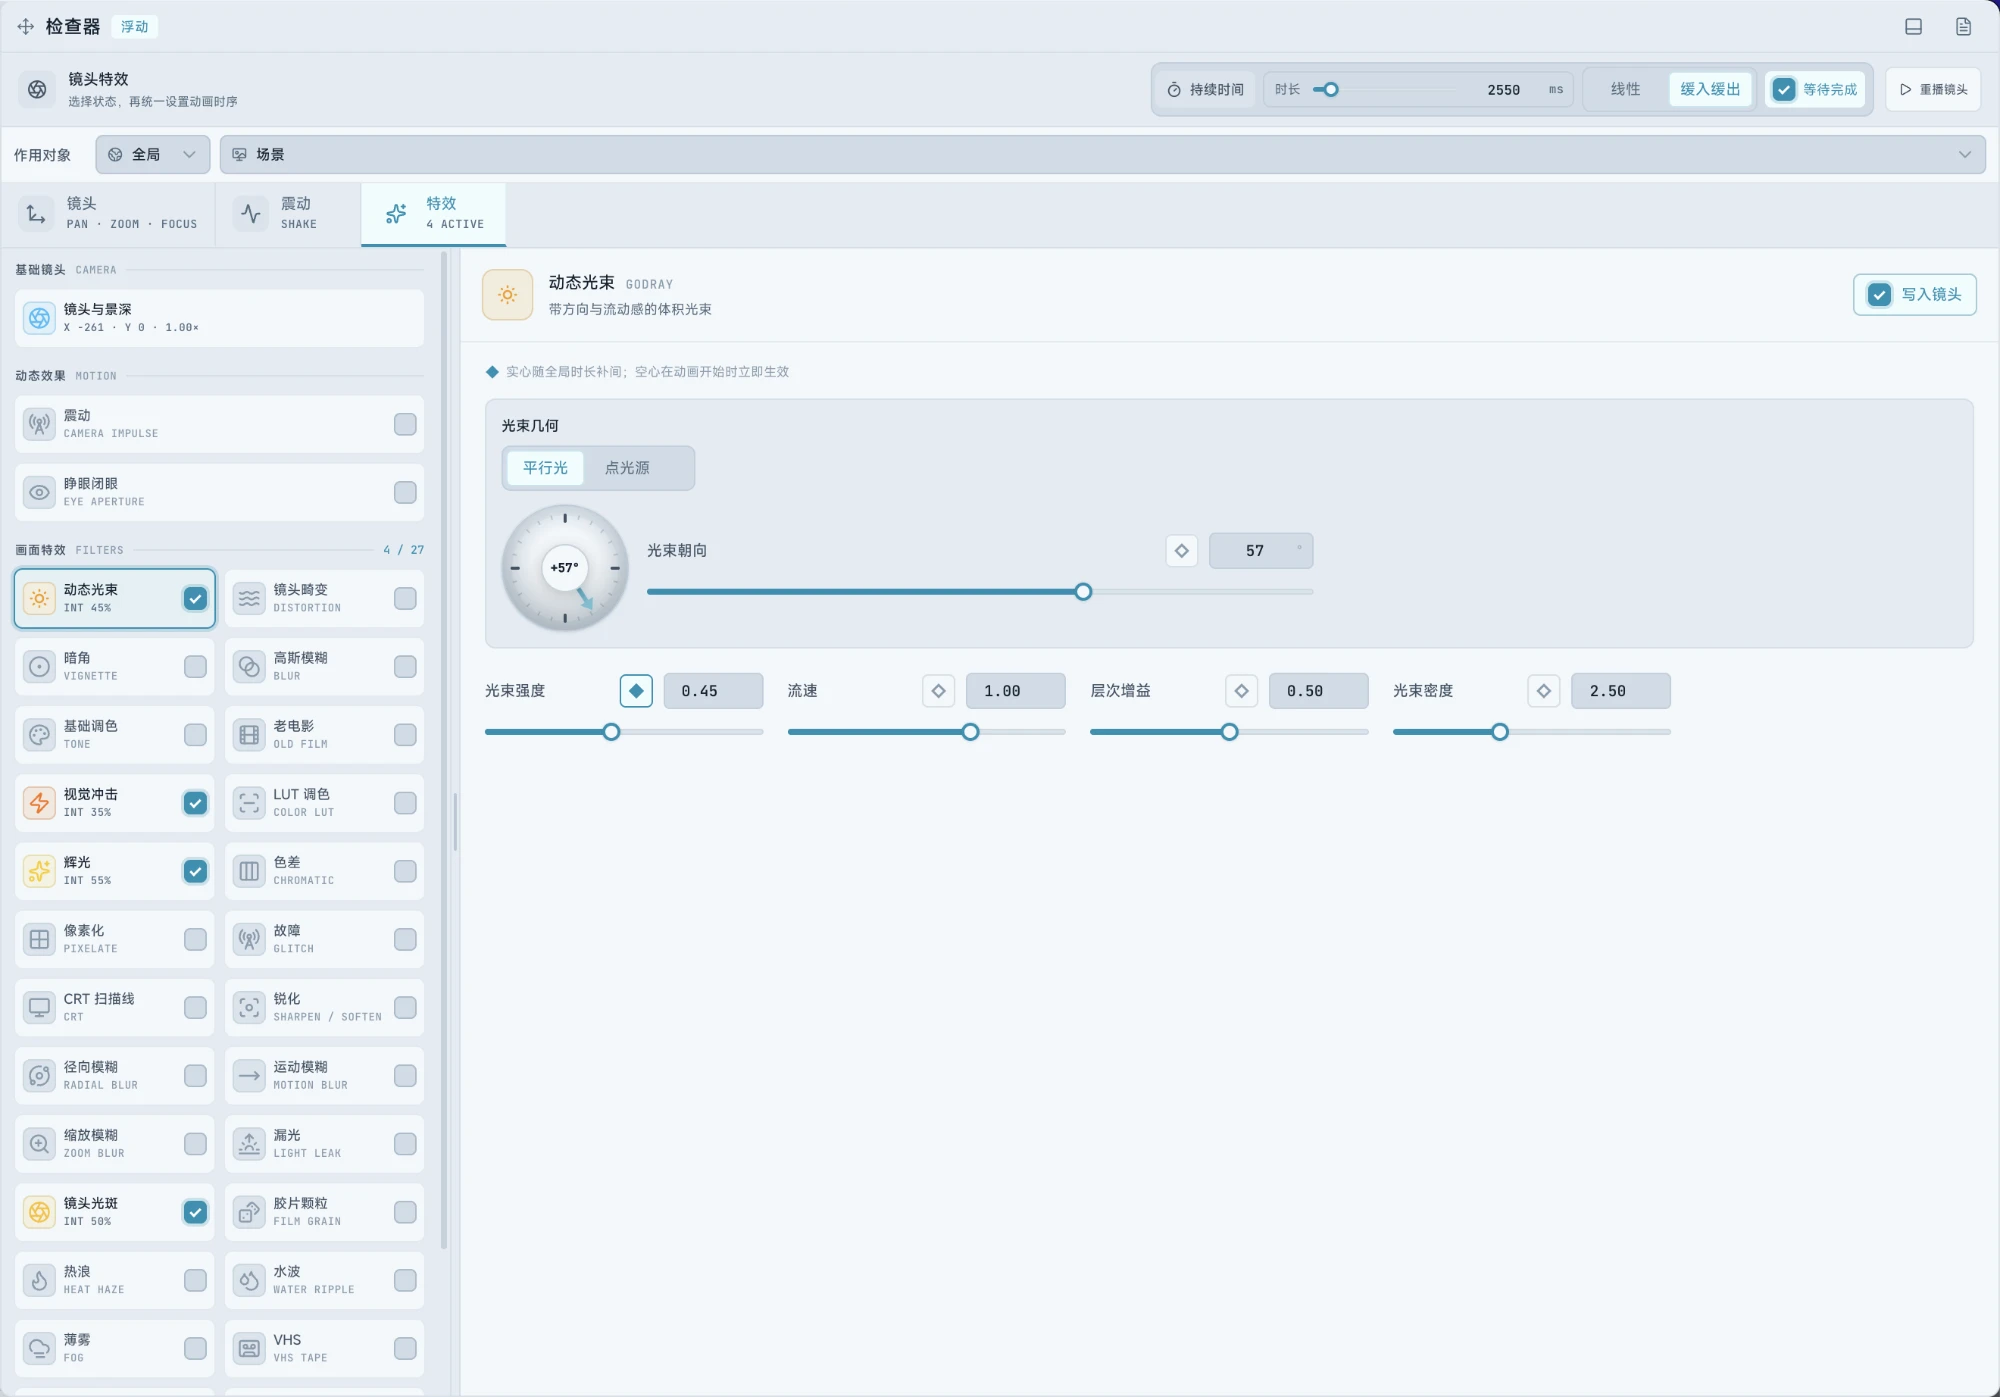
Task: Click the 运动模糊 arrow icon
Action: (249, 1076)
